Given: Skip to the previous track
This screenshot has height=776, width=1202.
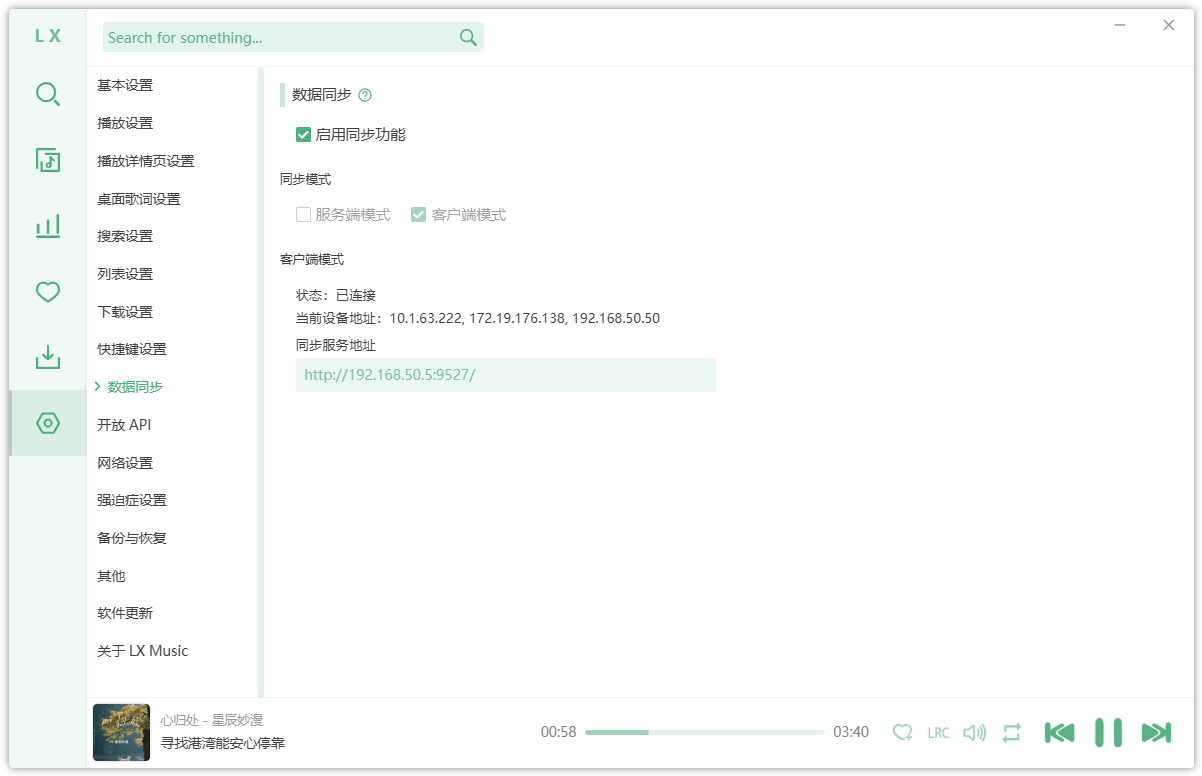Looking at the screenshot, I should [x=1059, y=732].
